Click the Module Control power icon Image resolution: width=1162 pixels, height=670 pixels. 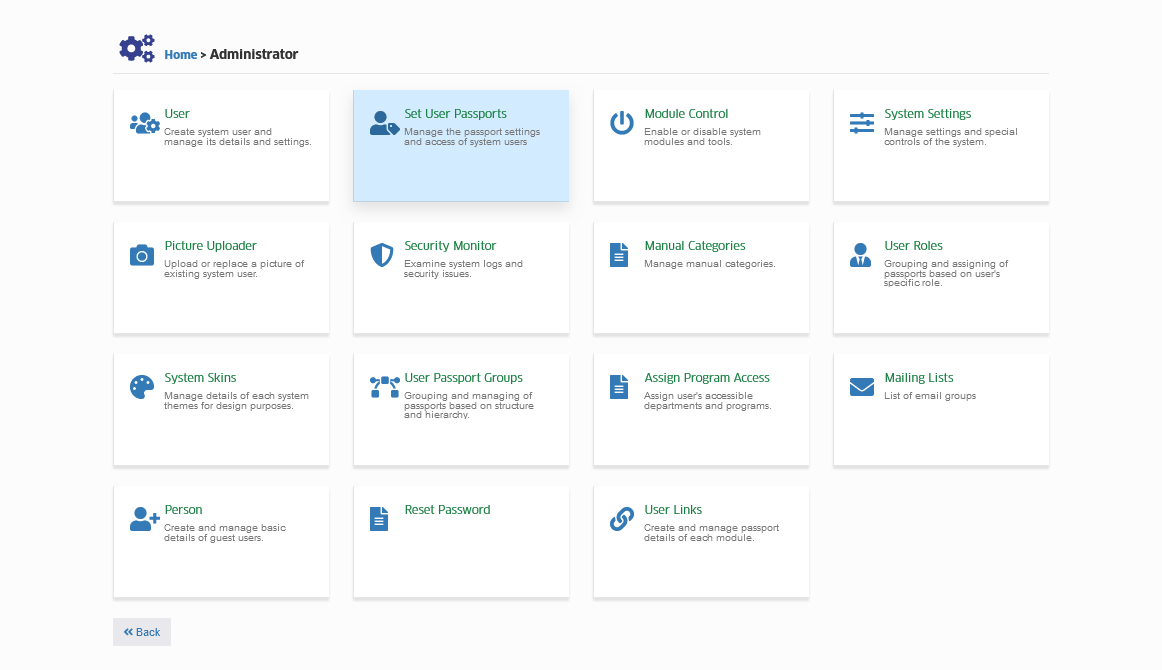coord(622,123)
